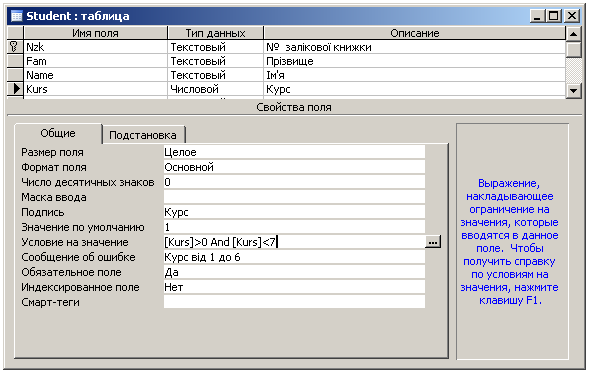Click the Обязательное поле value 'Да'
This screenshot has height=373, width=589.
click(294, 272)
